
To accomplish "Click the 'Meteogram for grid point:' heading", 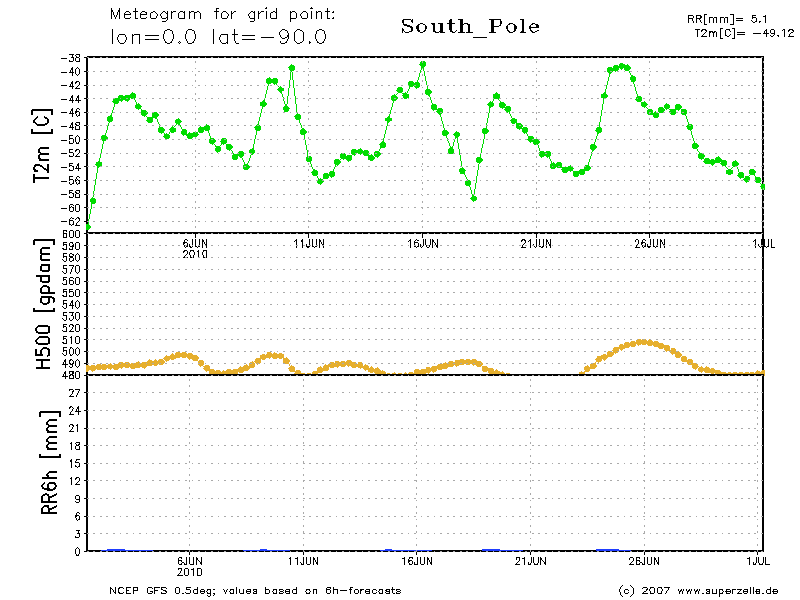I will (x=222, y=15).
